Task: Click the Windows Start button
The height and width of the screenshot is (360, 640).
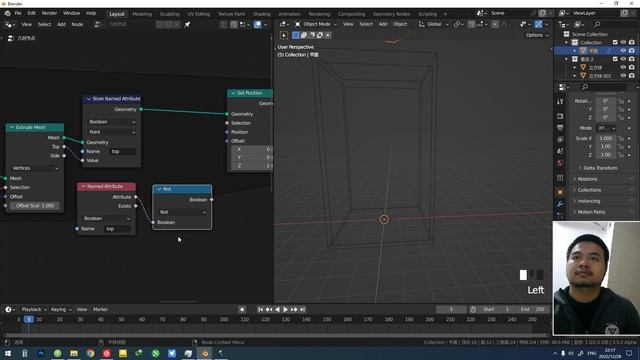Action: click(8, 353)
